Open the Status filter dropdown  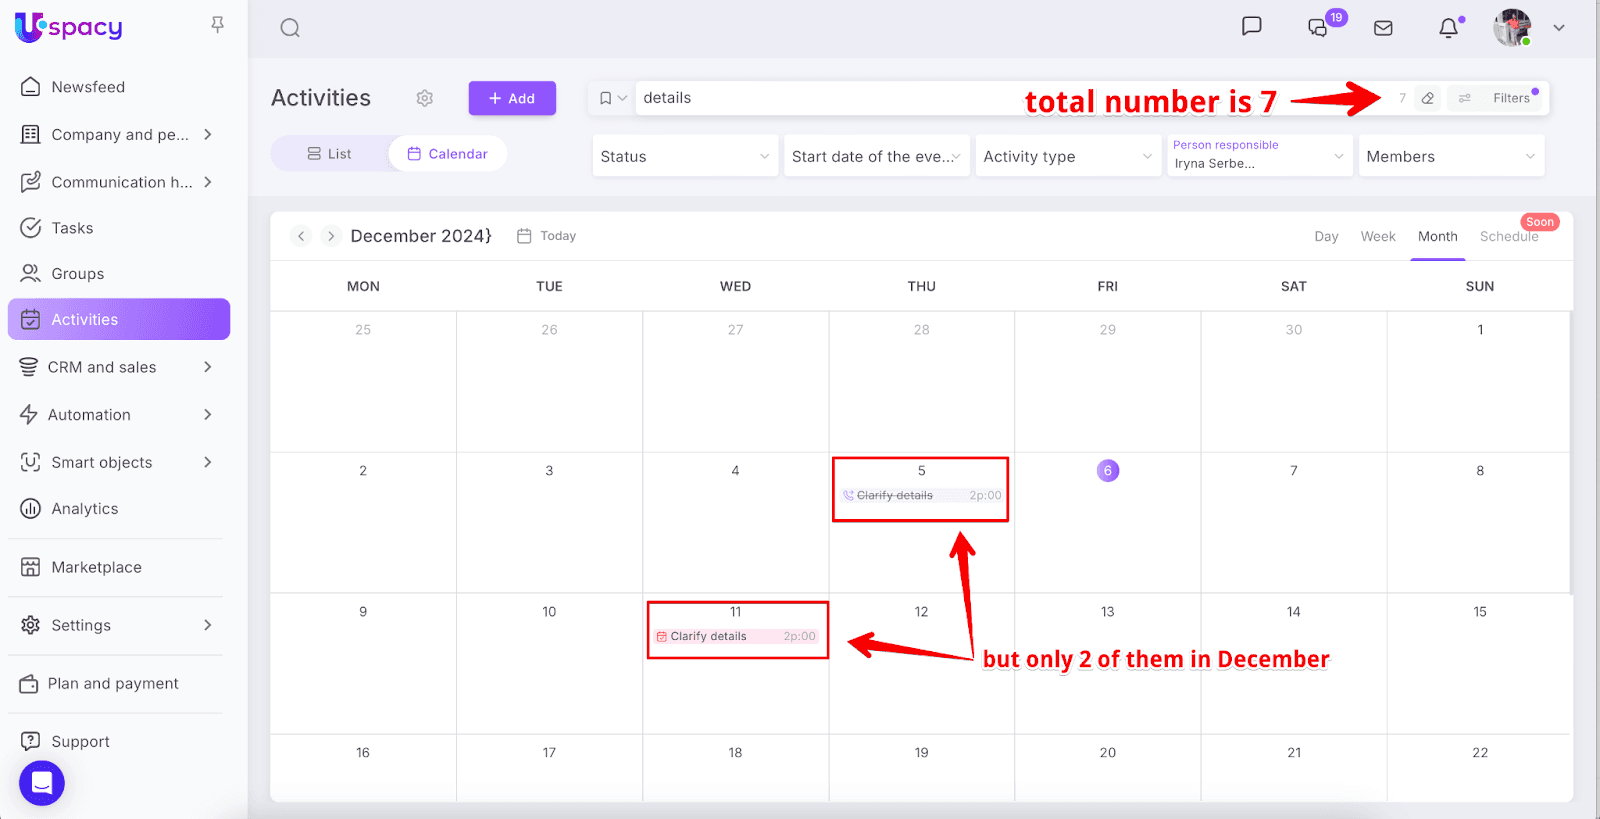685,156
